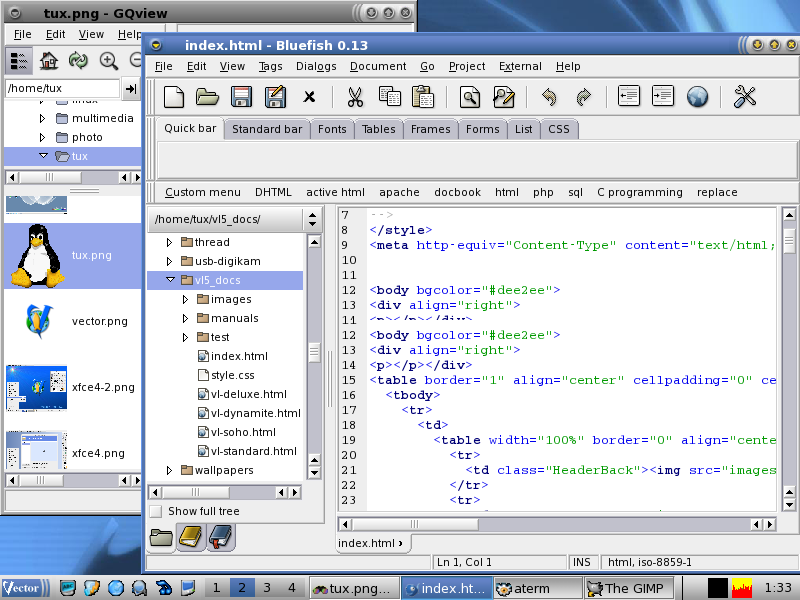Open the DHTML custom menu entry
The width and height of the screenshot is (800, 600).
[x=274, y=192]
